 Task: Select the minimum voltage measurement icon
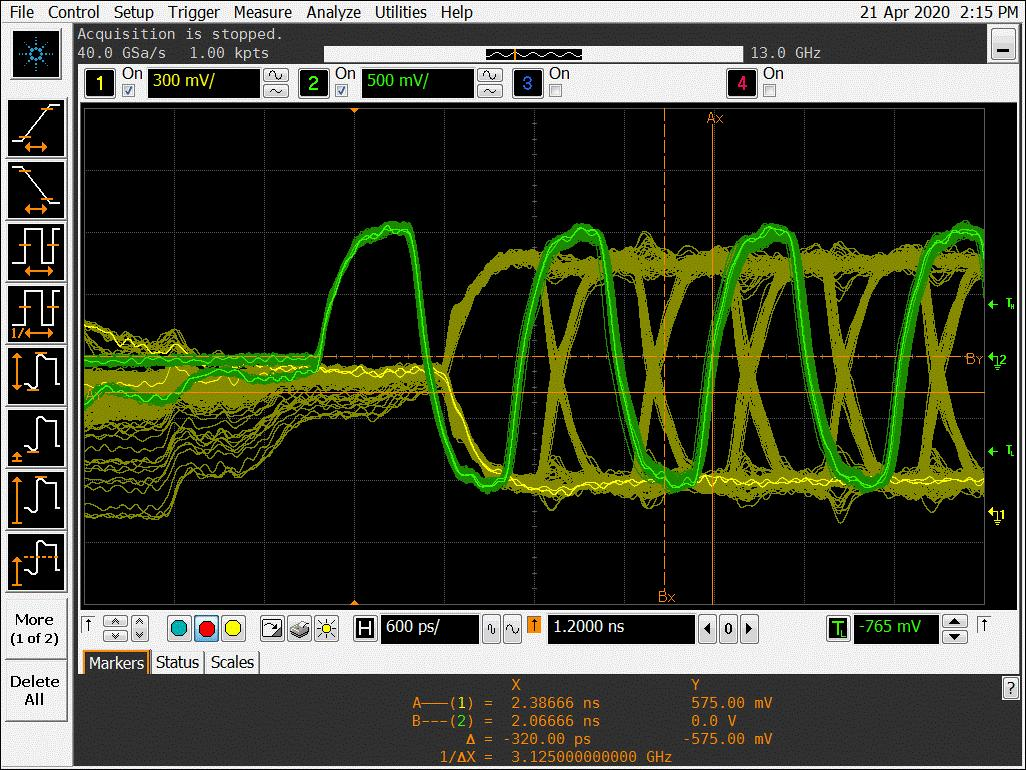click(x=36, y=438)
